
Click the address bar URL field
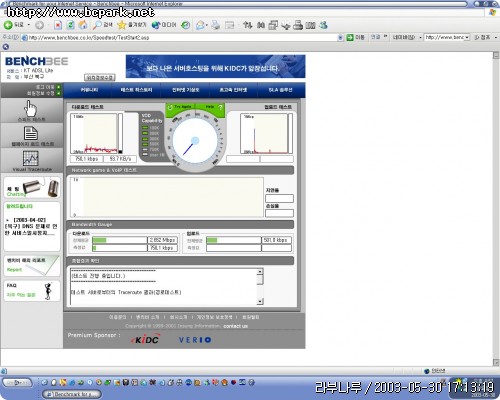coord(182,38)
